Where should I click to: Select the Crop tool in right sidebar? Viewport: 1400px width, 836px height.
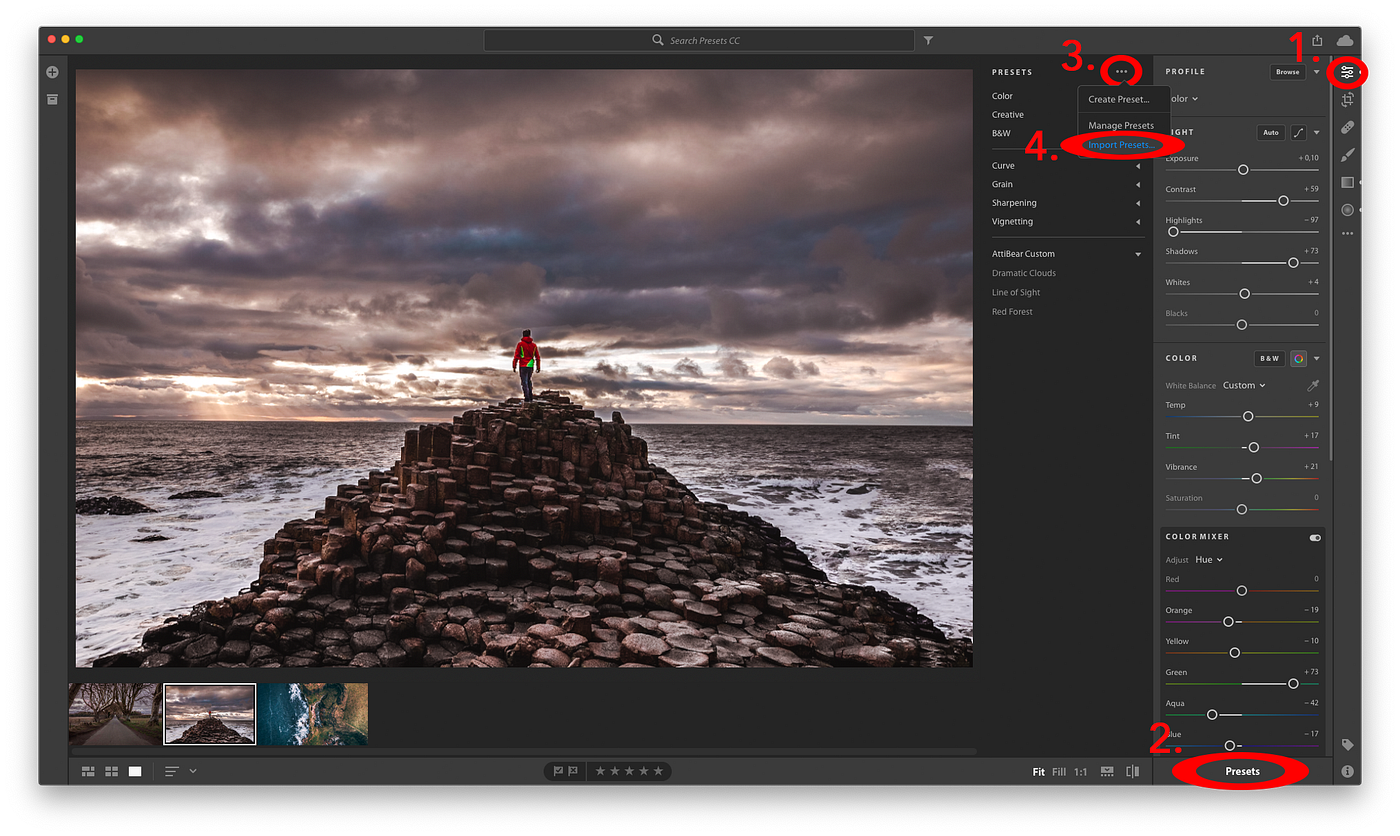click(1348, 100)
